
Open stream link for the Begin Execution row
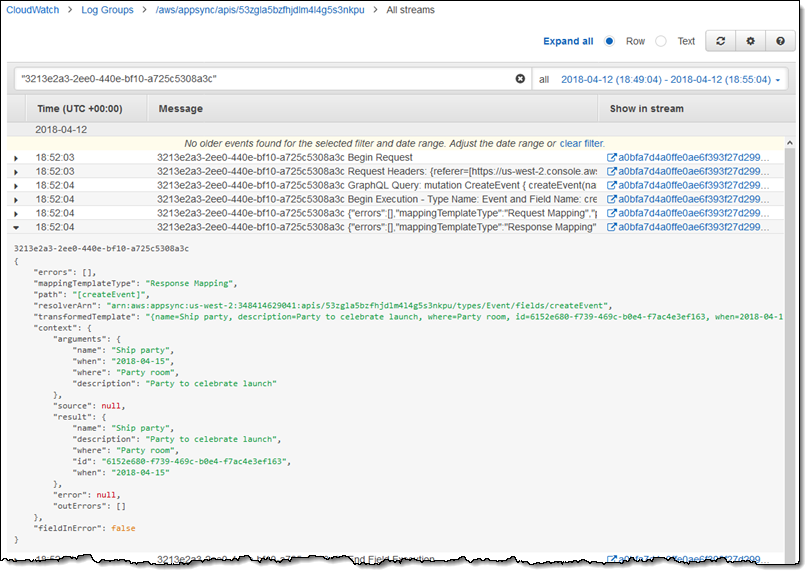612,200
